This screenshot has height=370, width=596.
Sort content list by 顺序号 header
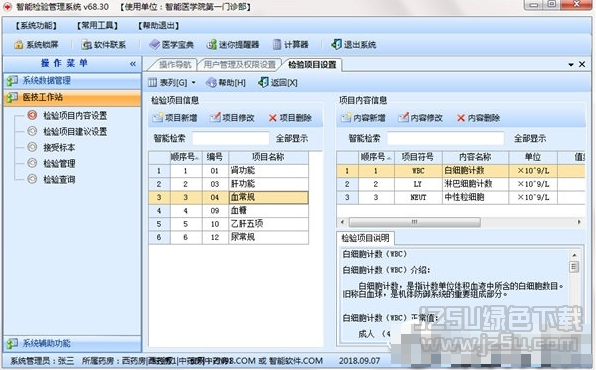(x=376, y=157)
